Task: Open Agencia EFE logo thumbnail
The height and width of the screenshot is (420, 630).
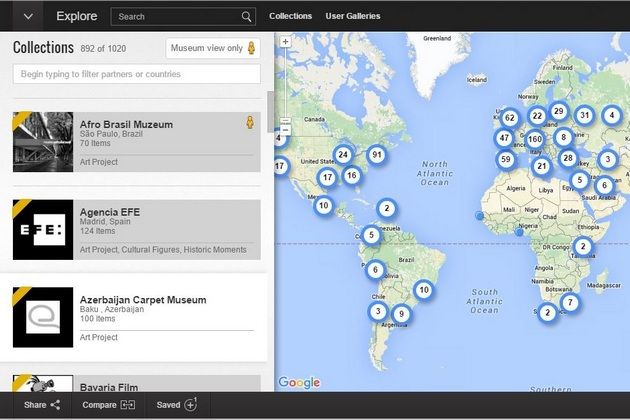Action: [43, 229]
